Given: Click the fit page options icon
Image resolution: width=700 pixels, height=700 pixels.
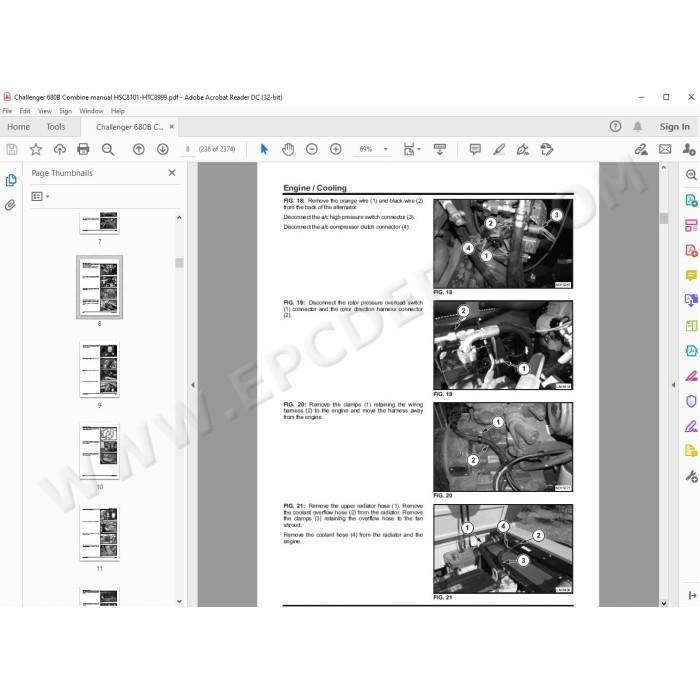Looking at the screenshot, I should (411, 149).
